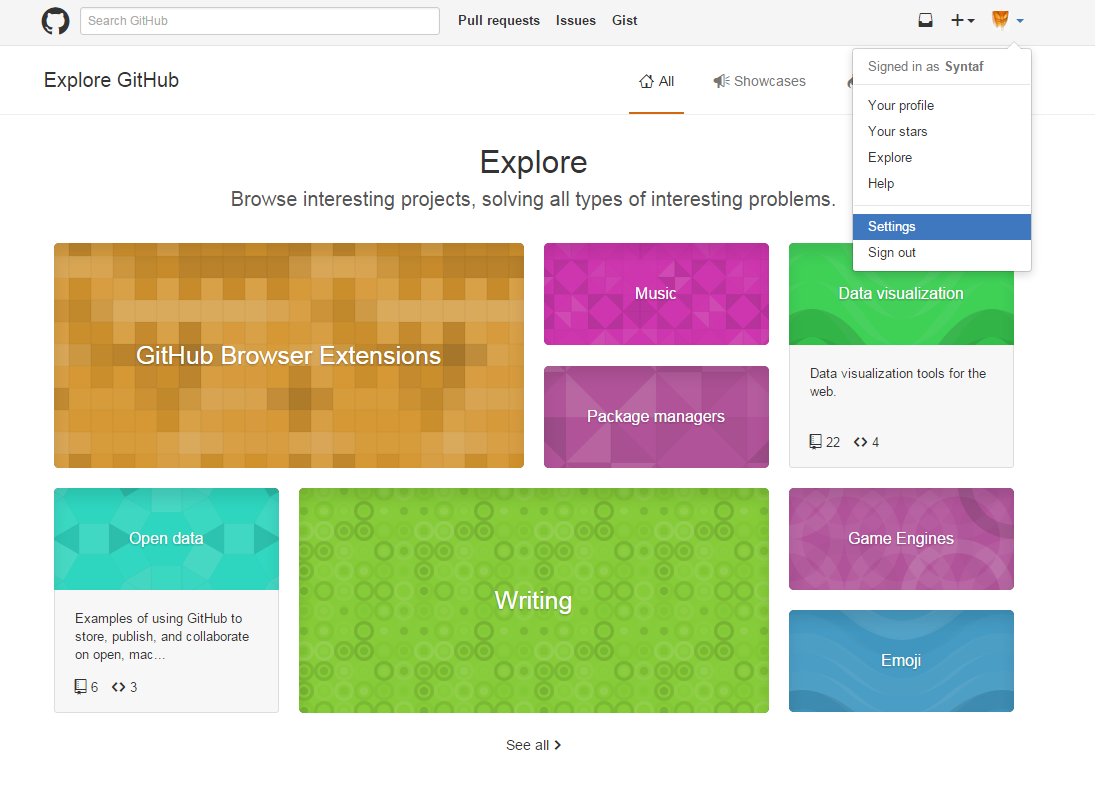
Task: Collapse the user menu dropdown arrow
Action: tap(1020, 21)
